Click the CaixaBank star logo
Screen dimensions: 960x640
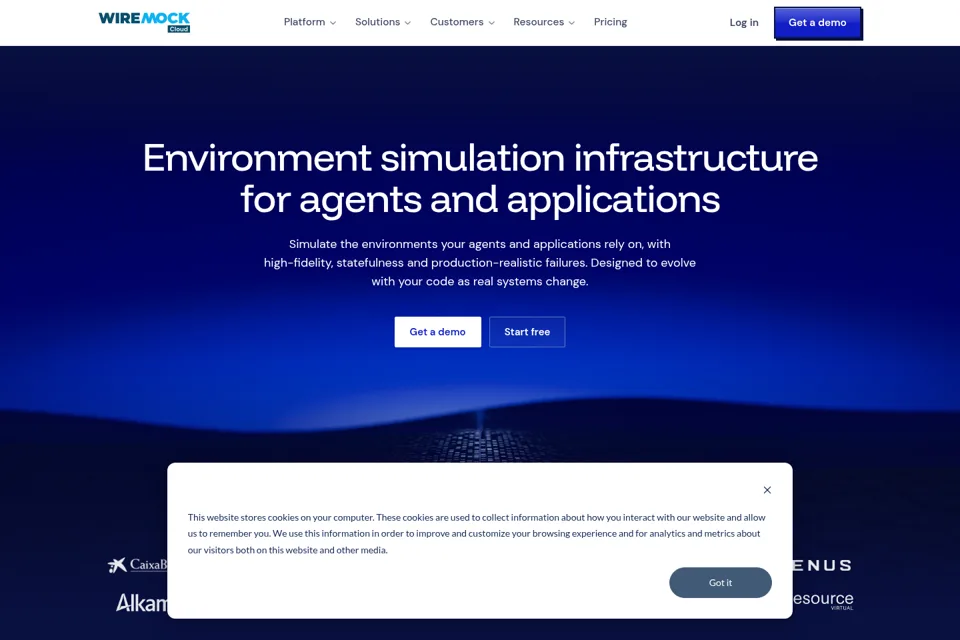tap(117, 565)
